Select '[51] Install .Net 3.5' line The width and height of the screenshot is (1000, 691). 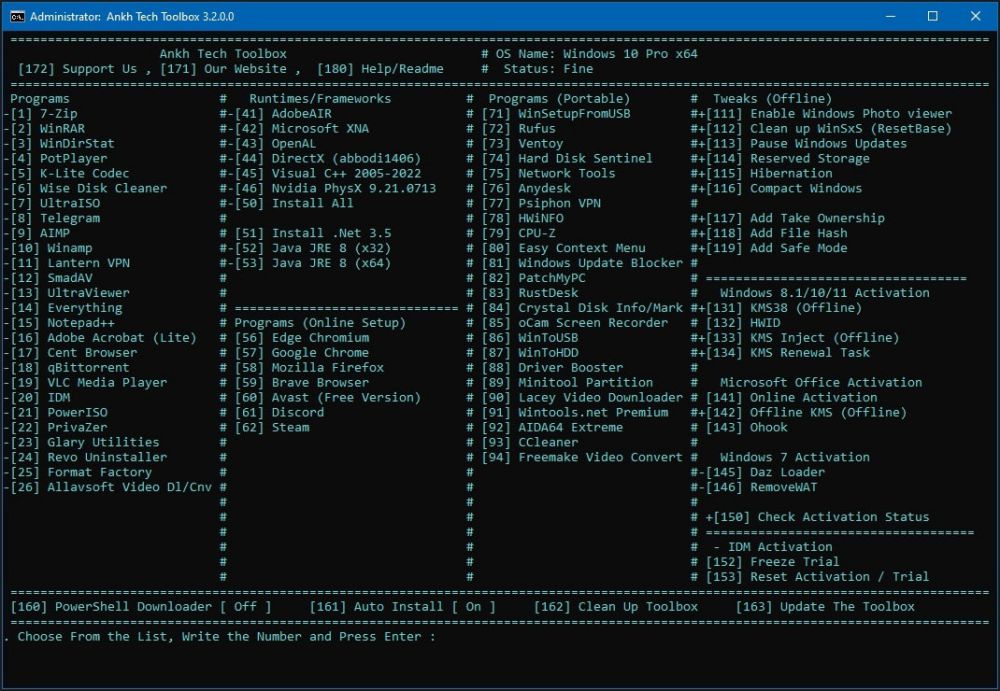[x=313, y=233]
